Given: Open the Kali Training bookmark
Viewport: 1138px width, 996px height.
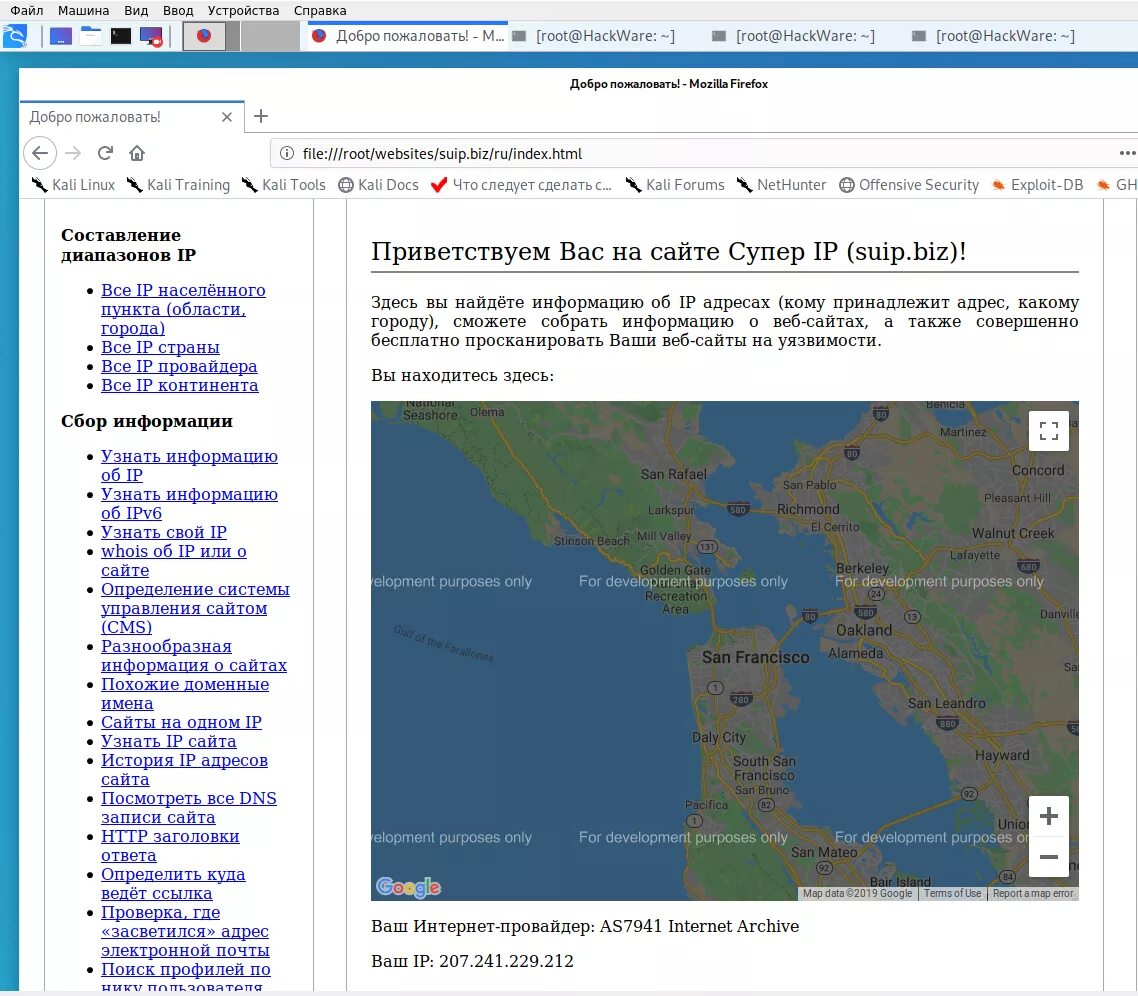Looking at the screenshot, I should tap(178, 185).
